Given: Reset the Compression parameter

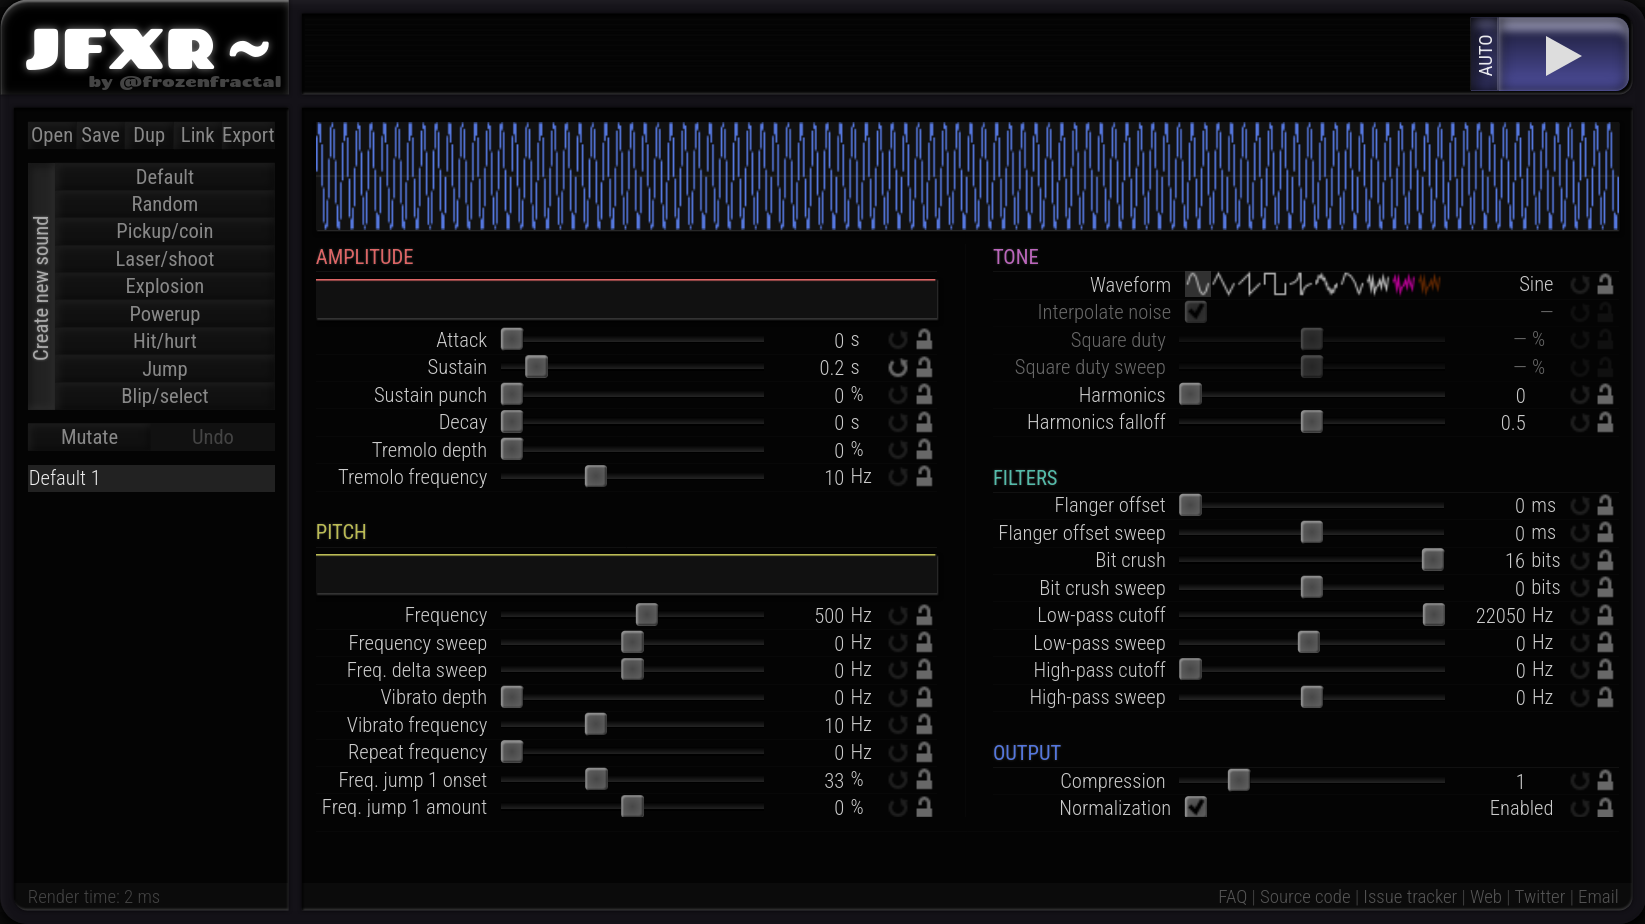Looking at the screenshot, I should pos(1580,781).
